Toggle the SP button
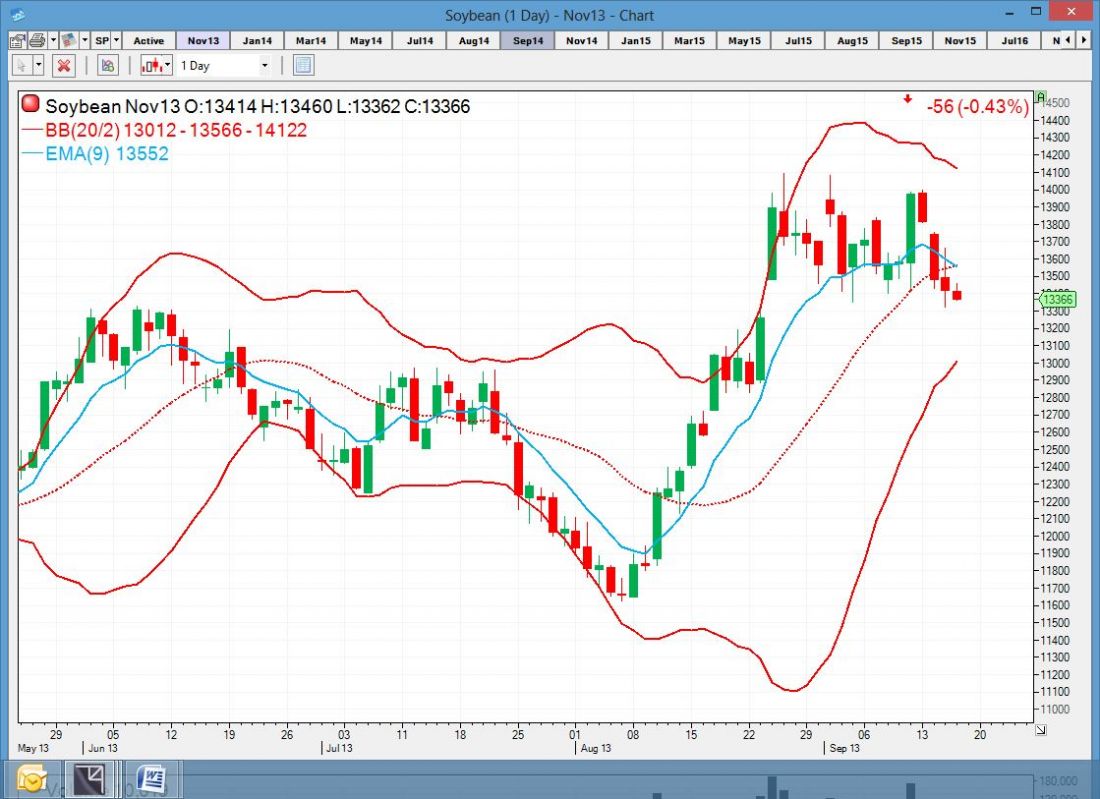Viewport: 1100px width, 799px height. click(x=101, y=40)
